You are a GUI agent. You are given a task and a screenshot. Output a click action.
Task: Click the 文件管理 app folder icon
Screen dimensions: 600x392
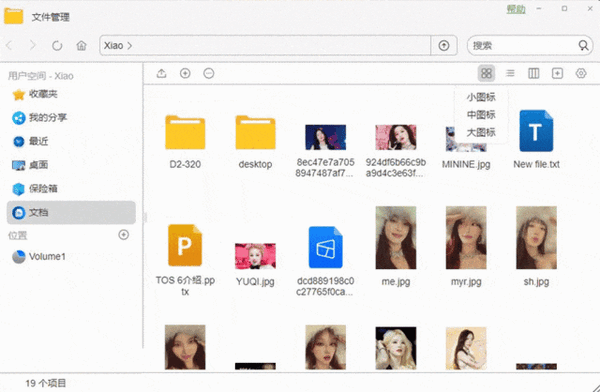pyautogui.click(x=14, y=16)
